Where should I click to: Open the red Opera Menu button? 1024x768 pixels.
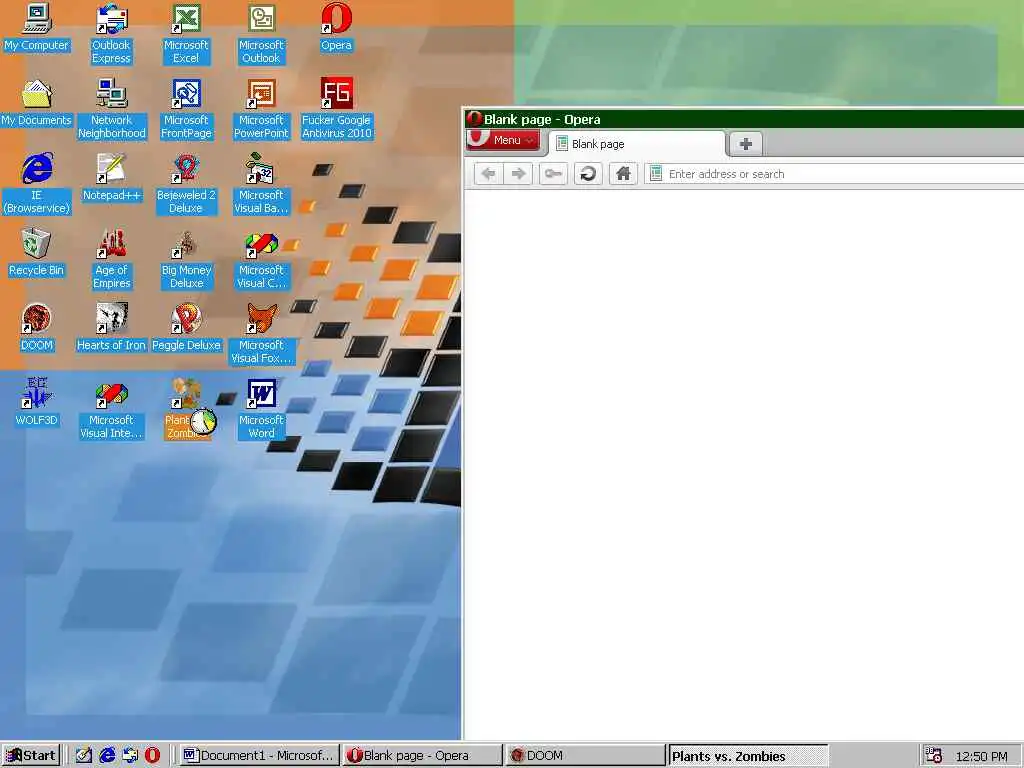504,140
